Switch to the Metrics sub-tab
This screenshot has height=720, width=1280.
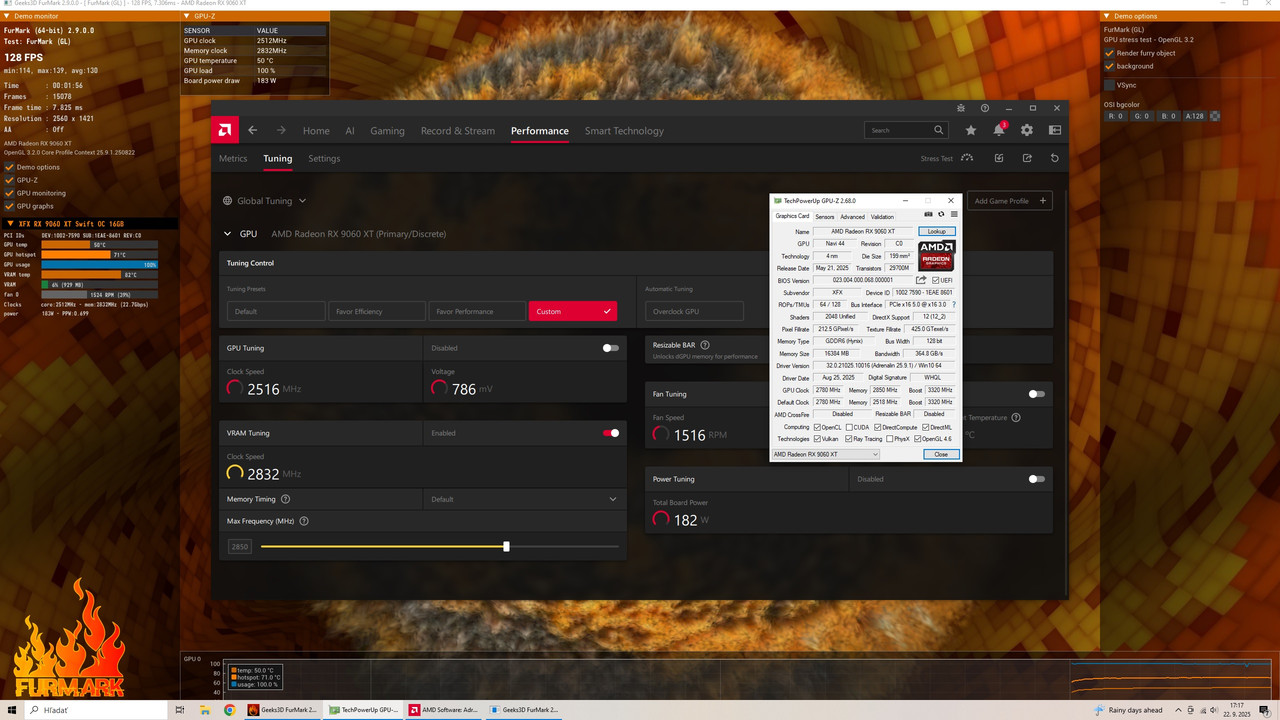pos(233,158)
